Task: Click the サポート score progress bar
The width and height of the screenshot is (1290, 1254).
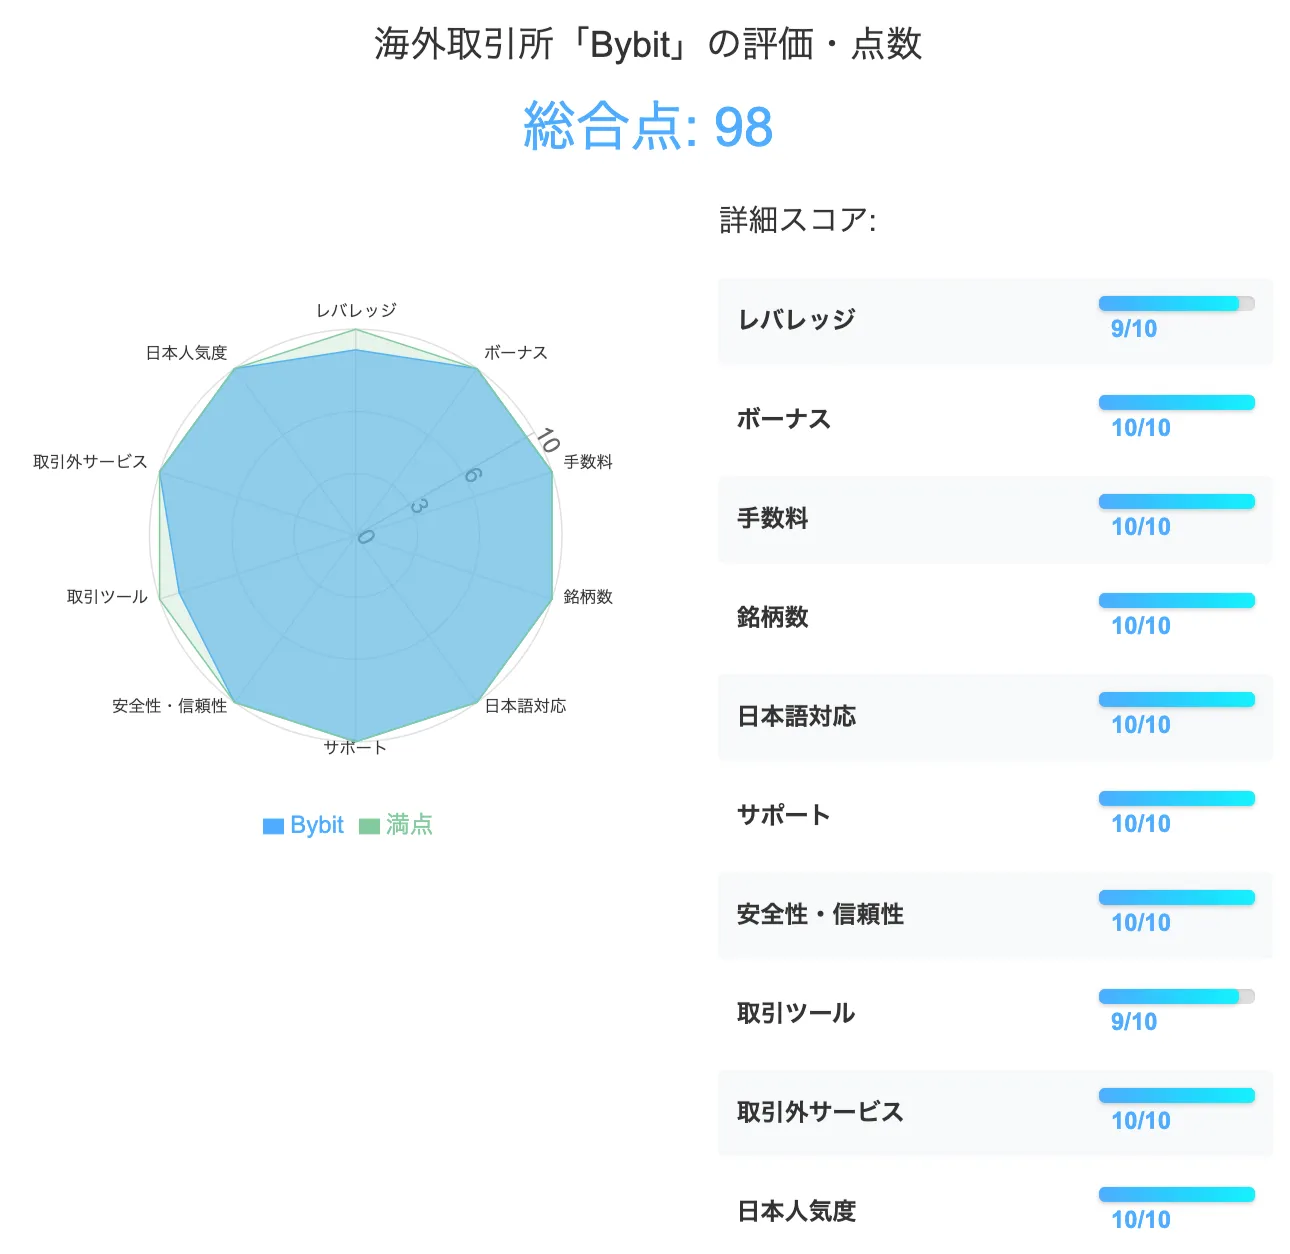Action: coord(1177,798)
